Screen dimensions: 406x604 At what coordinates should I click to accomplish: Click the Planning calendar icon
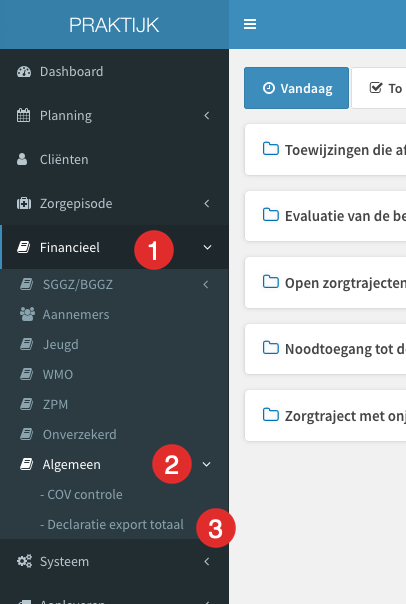click(x=23, y=116)
